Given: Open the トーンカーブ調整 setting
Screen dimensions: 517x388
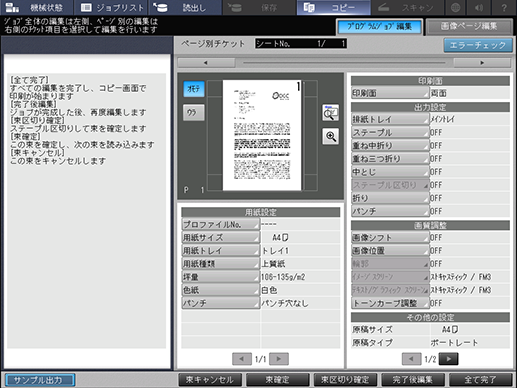Looking at the screenshot, I should [390, 303].
